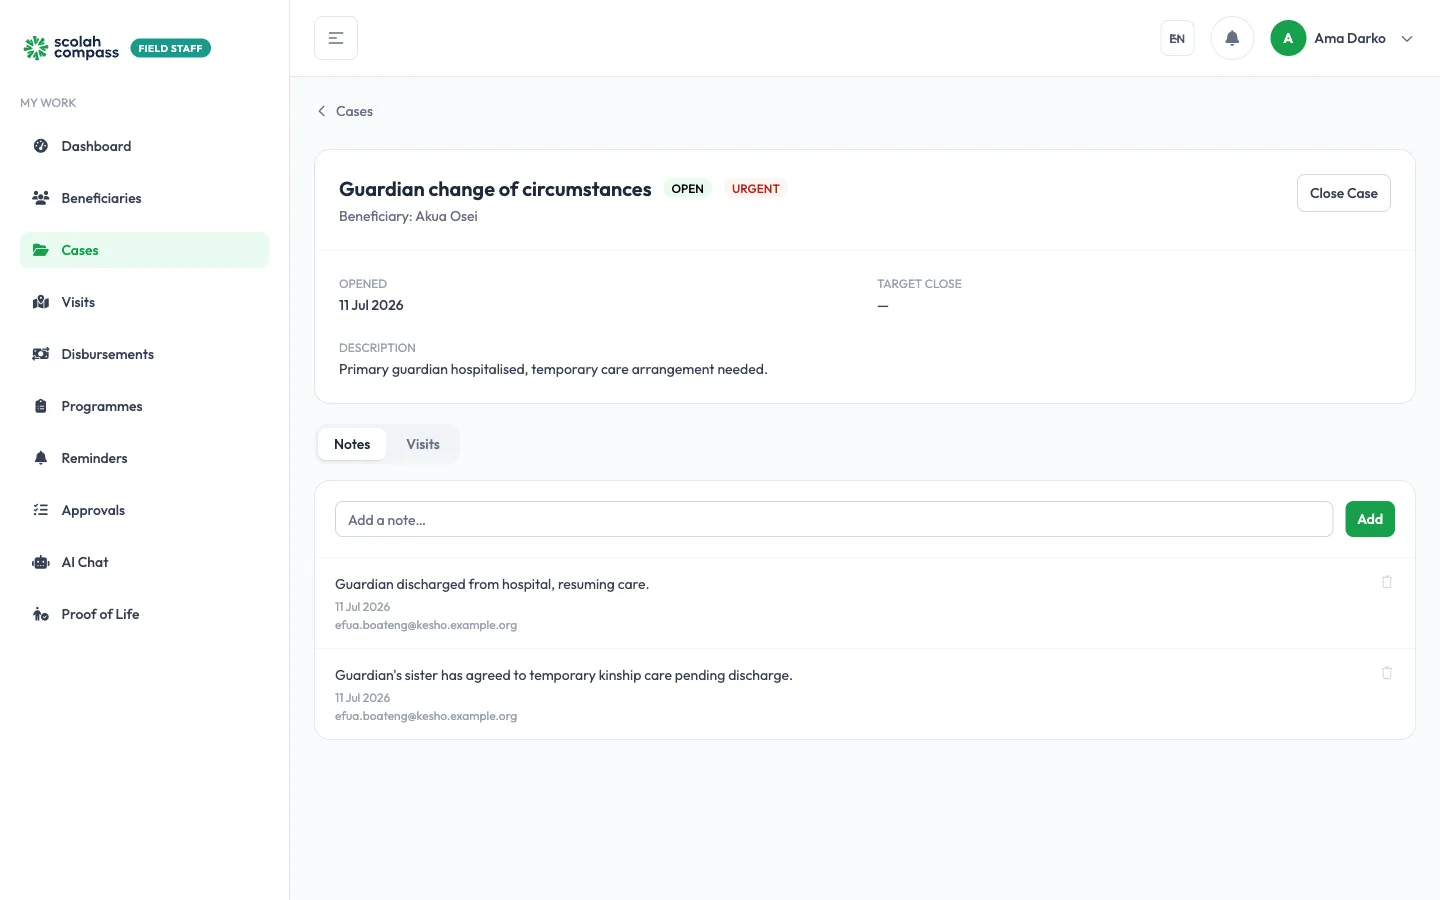This screenshot has height=900, width=1440.
Task: Select the Cases folder icon
Action: (x=41, y=250)
